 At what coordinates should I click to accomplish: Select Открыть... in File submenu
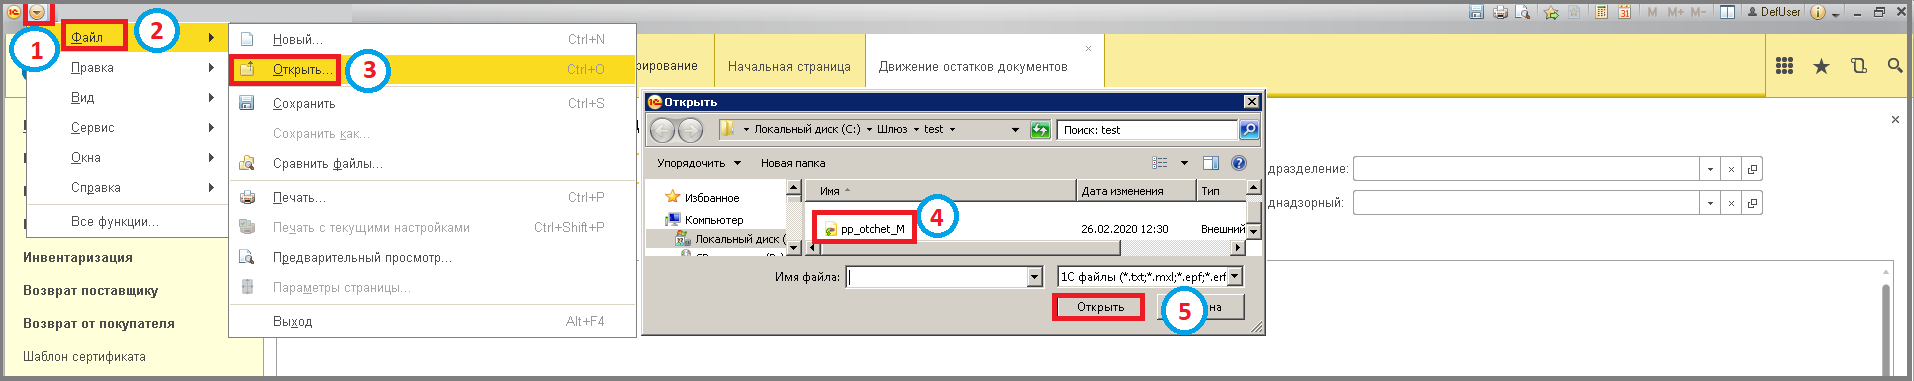coord(433,70)
